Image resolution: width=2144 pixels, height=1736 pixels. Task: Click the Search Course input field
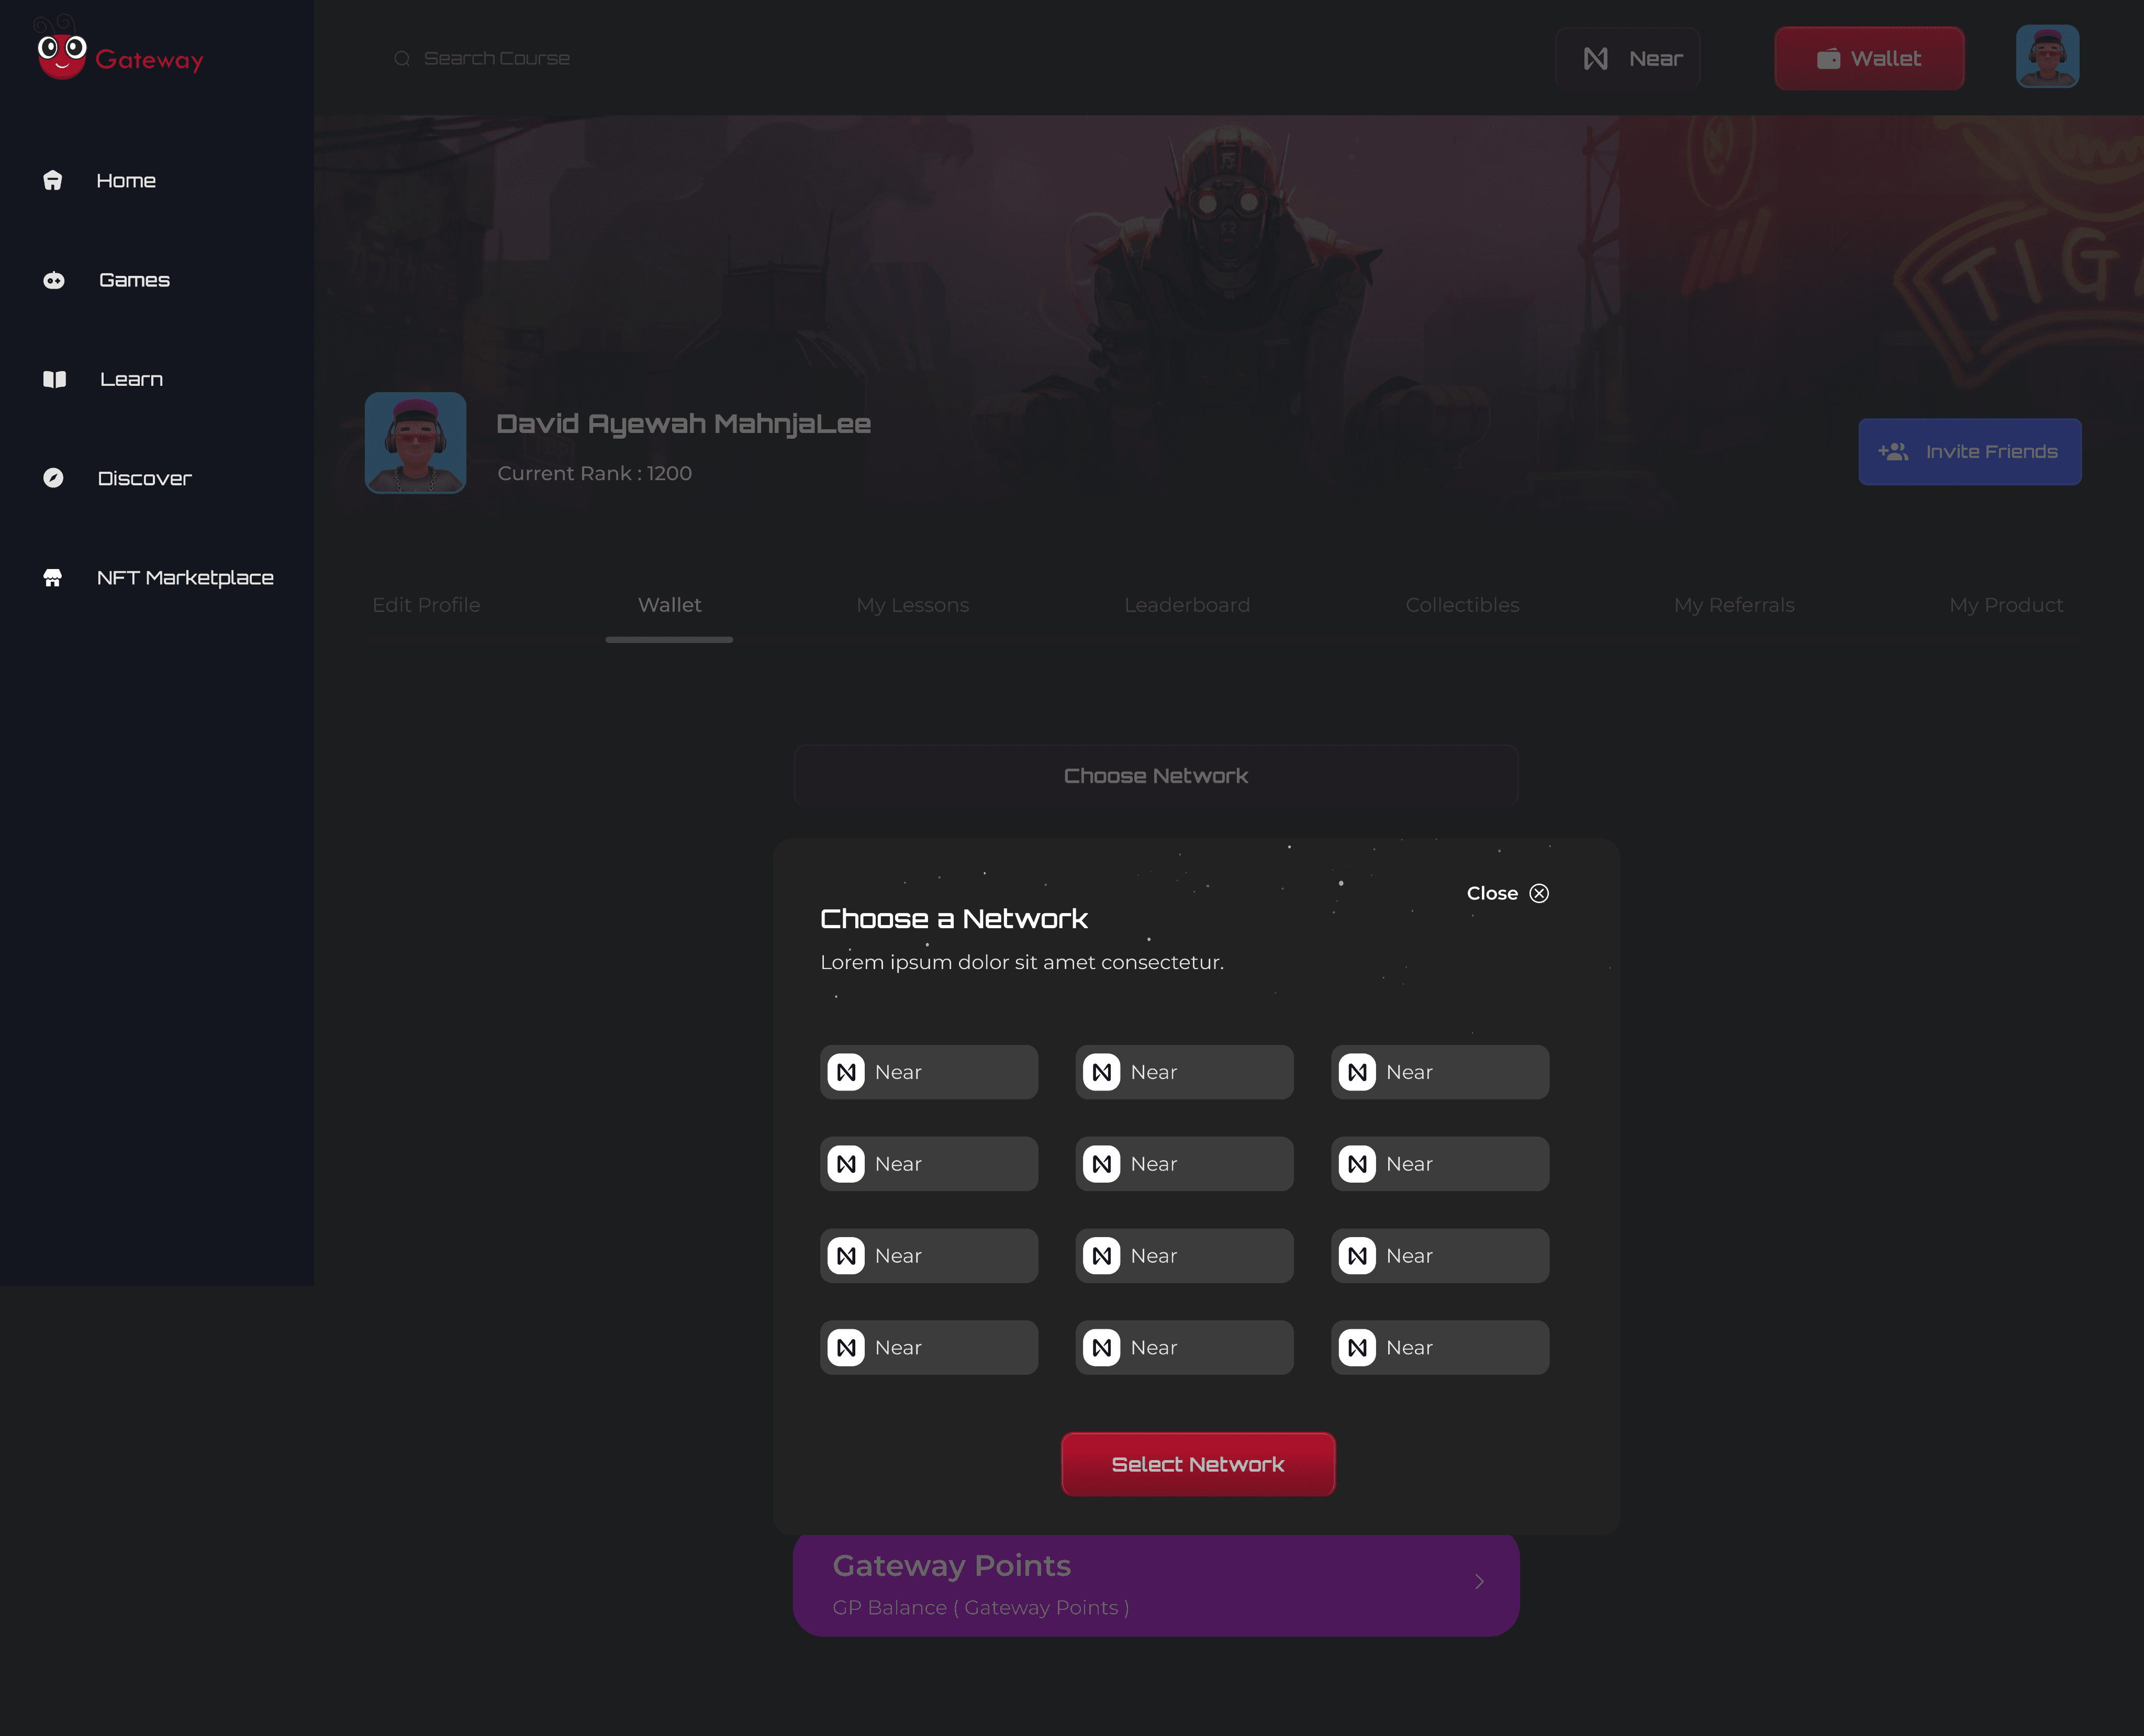(497, 59)
